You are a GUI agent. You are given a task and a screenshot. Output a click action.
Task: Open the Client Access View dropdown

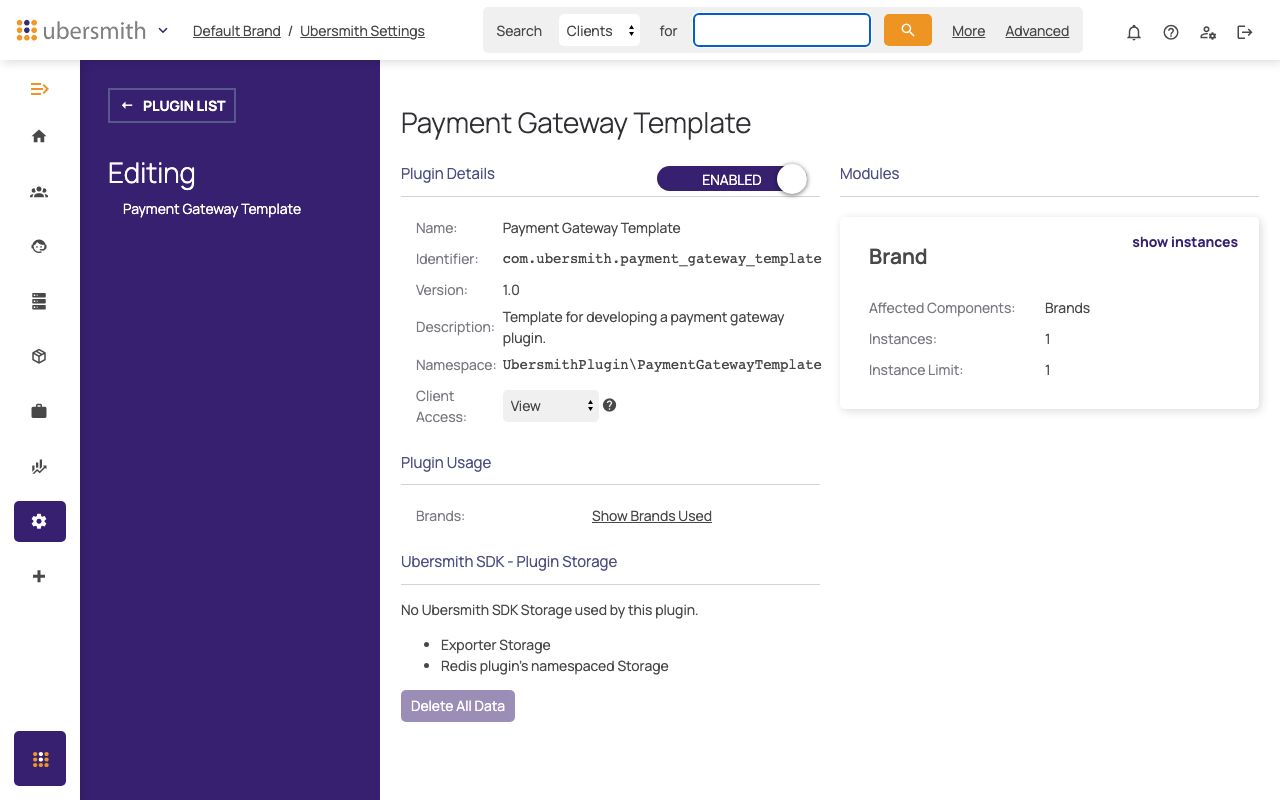click(551, 406)
